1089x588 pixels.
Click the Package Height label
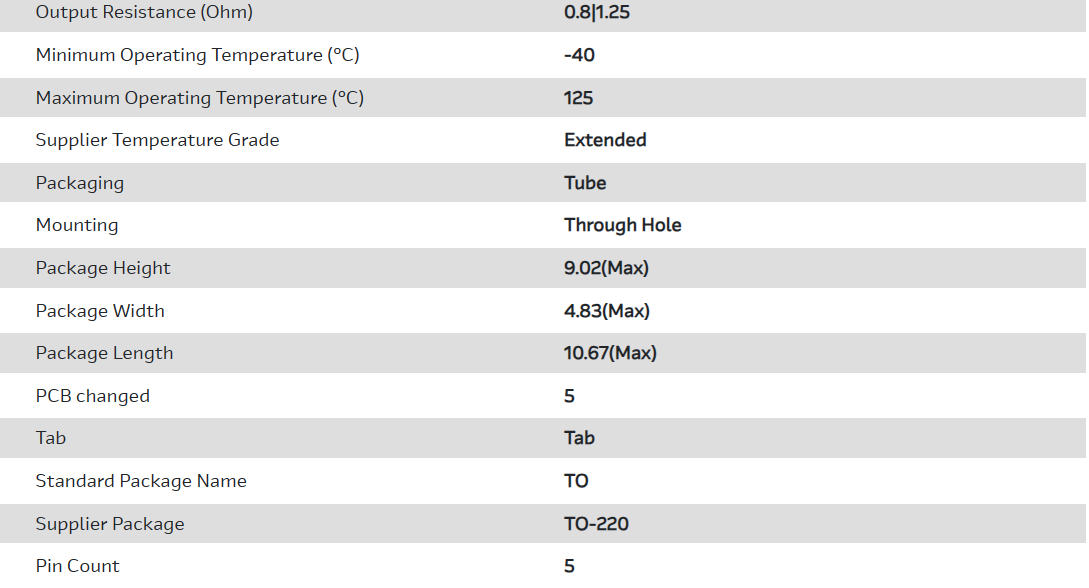click(x=103, y=268)
